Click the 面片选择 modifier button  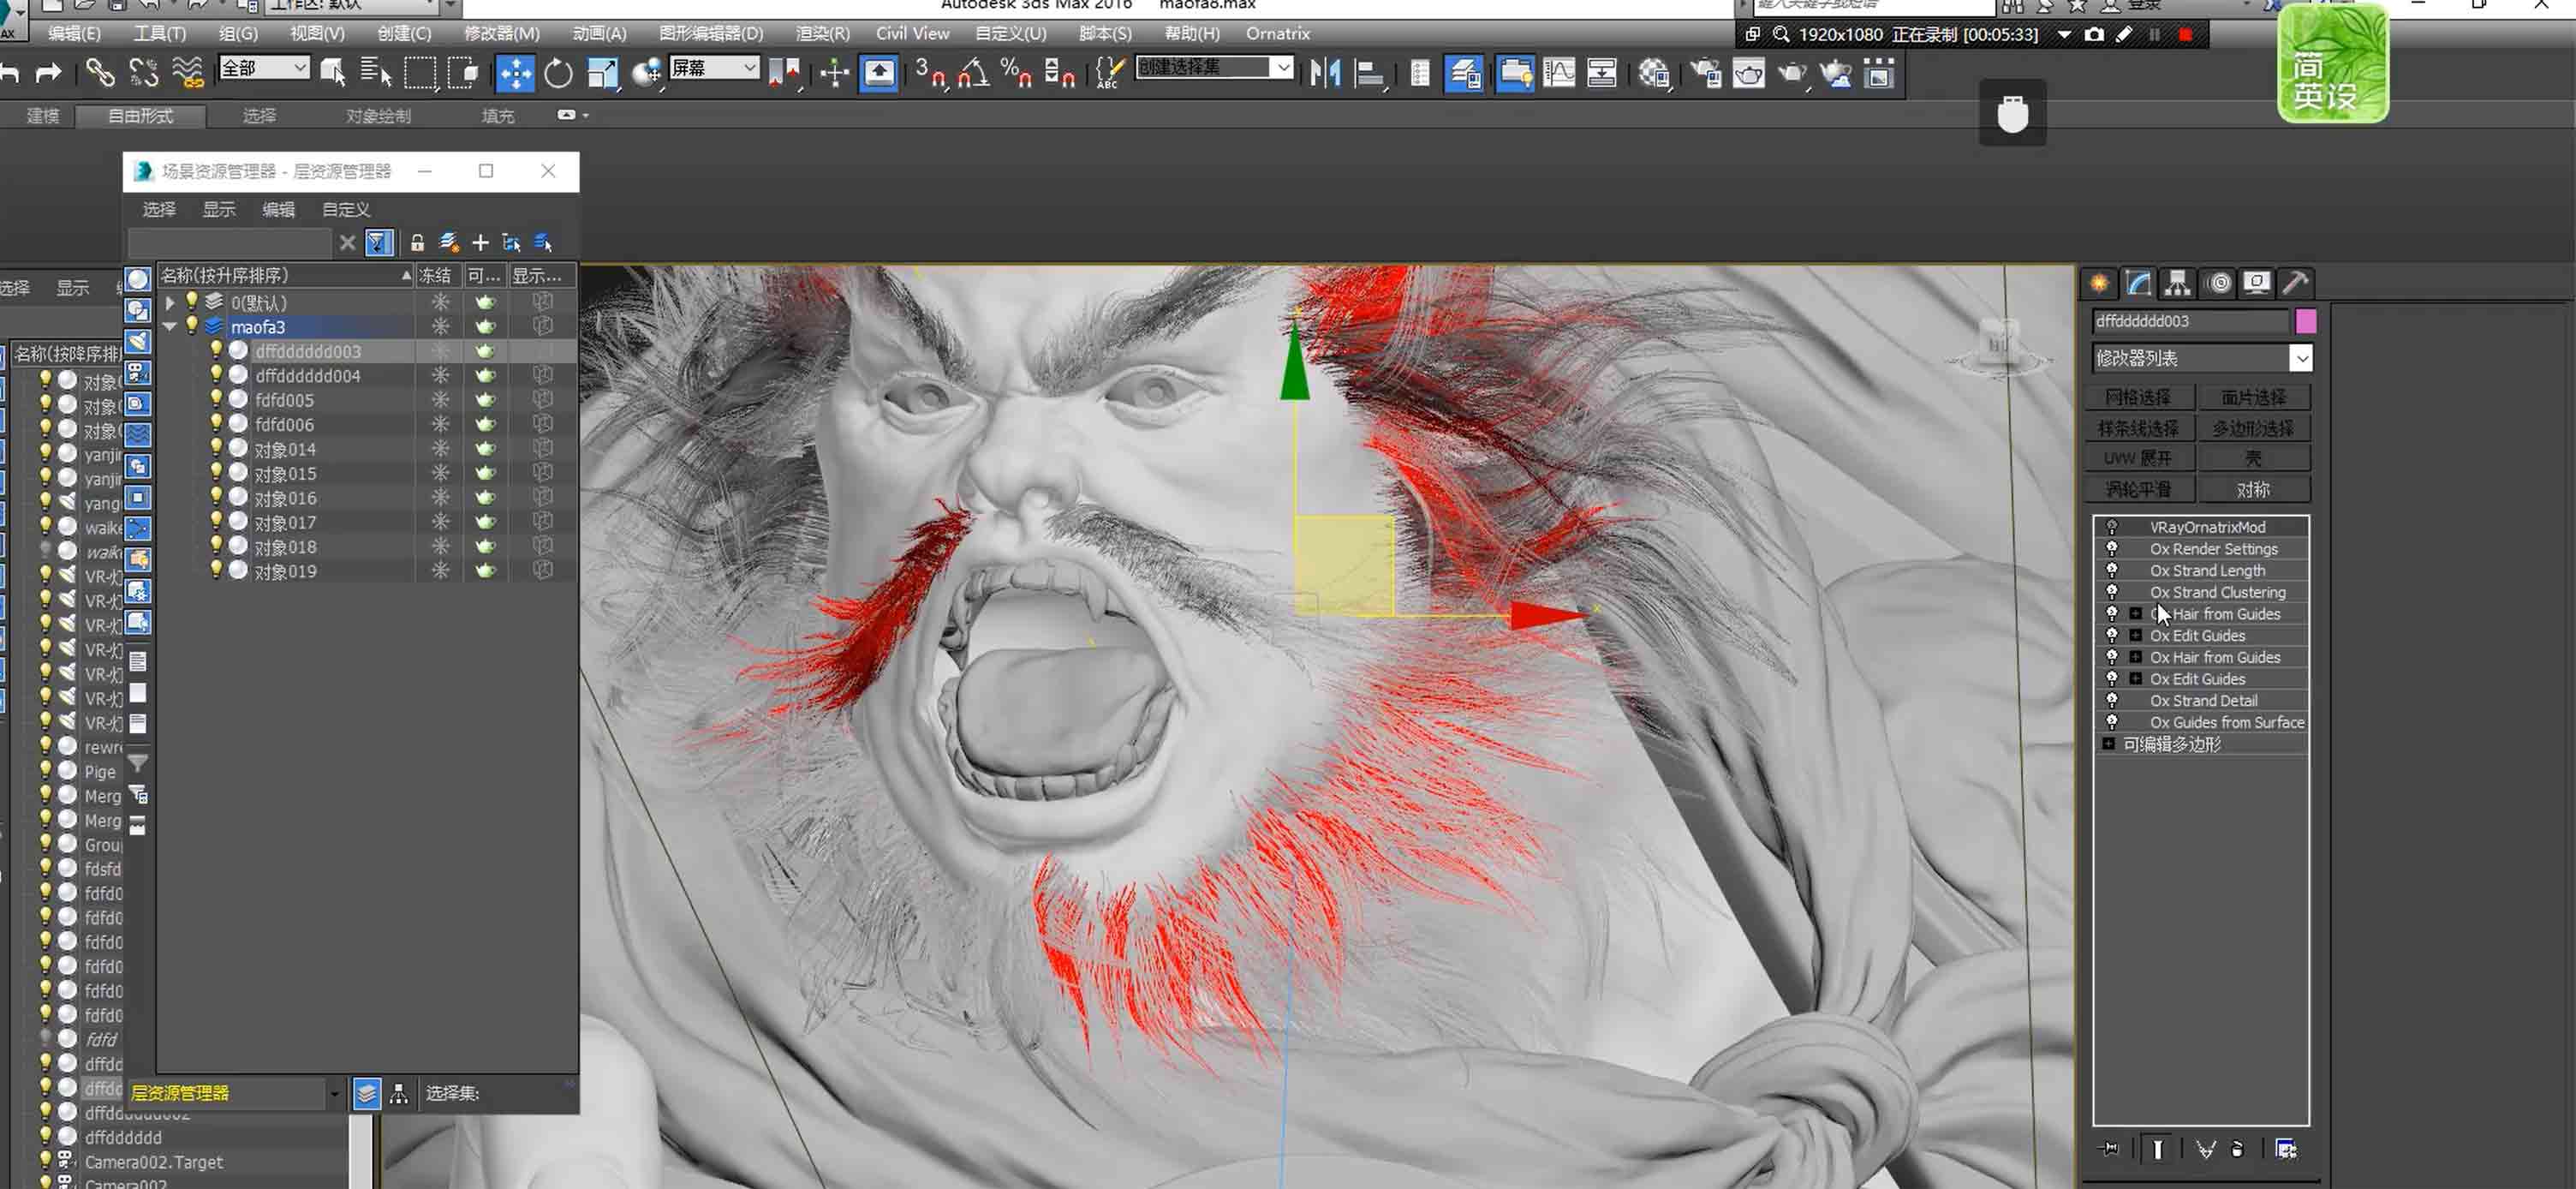click(2253, 397)
